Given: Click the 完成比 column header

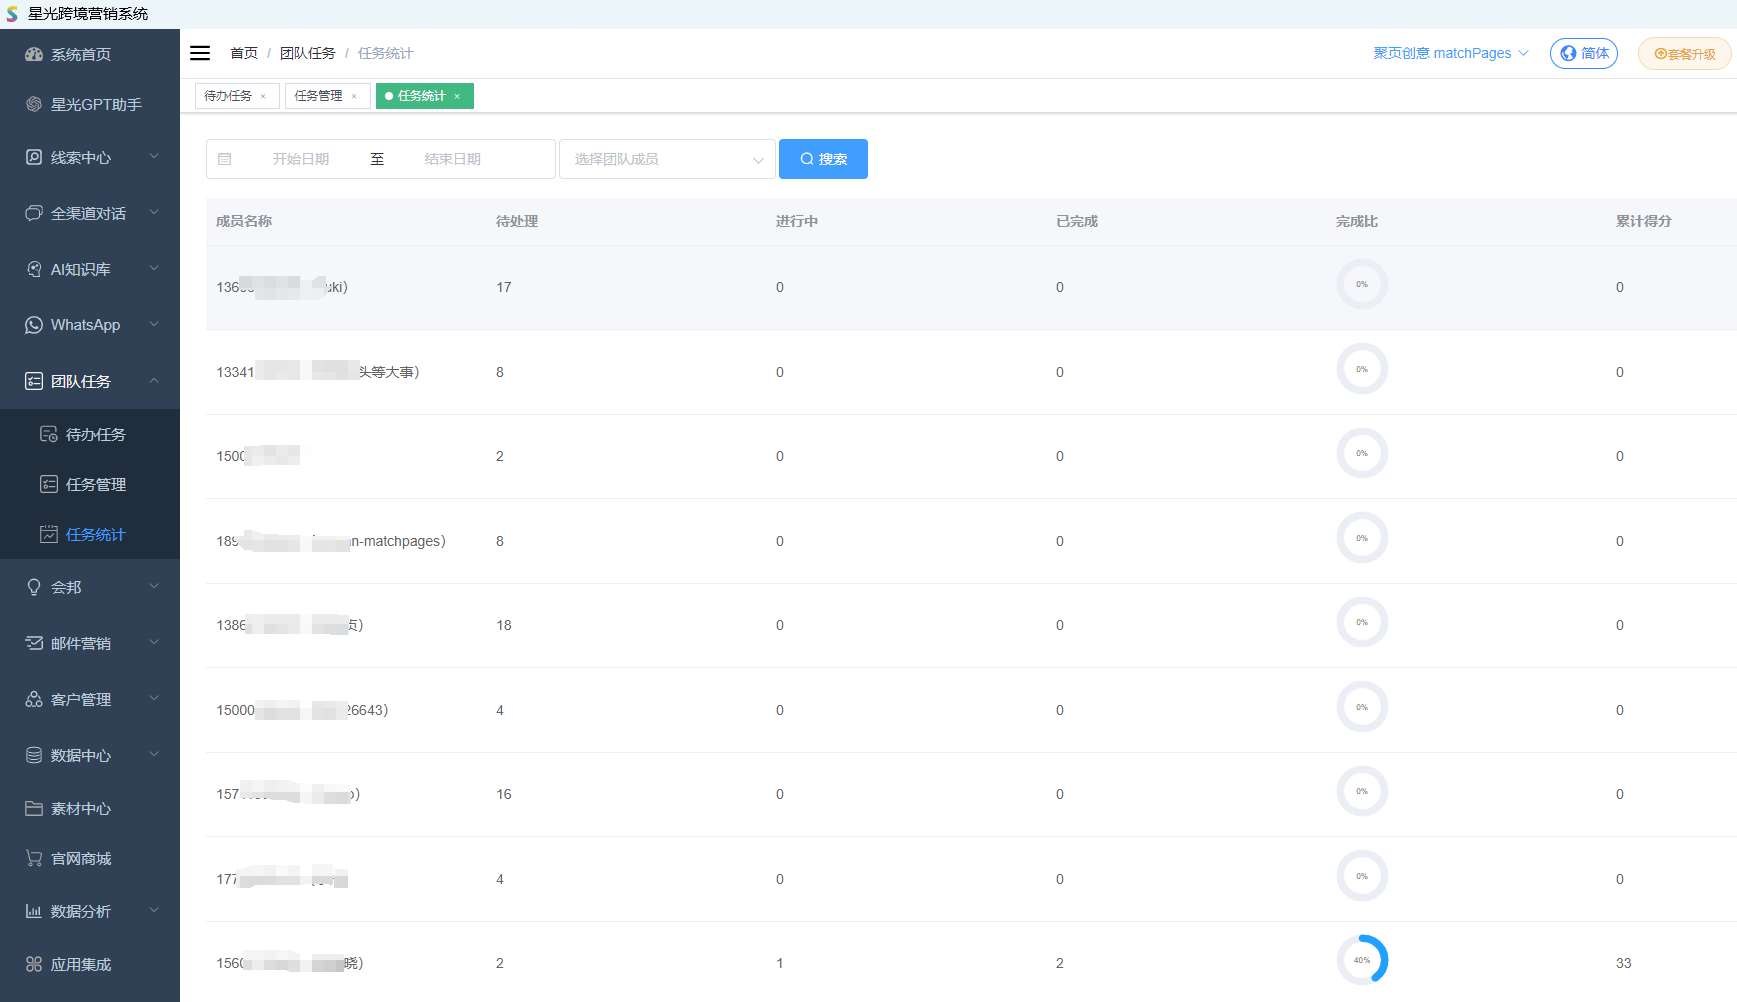Looking at the screenshot, I should click(x=1357, y=221).
